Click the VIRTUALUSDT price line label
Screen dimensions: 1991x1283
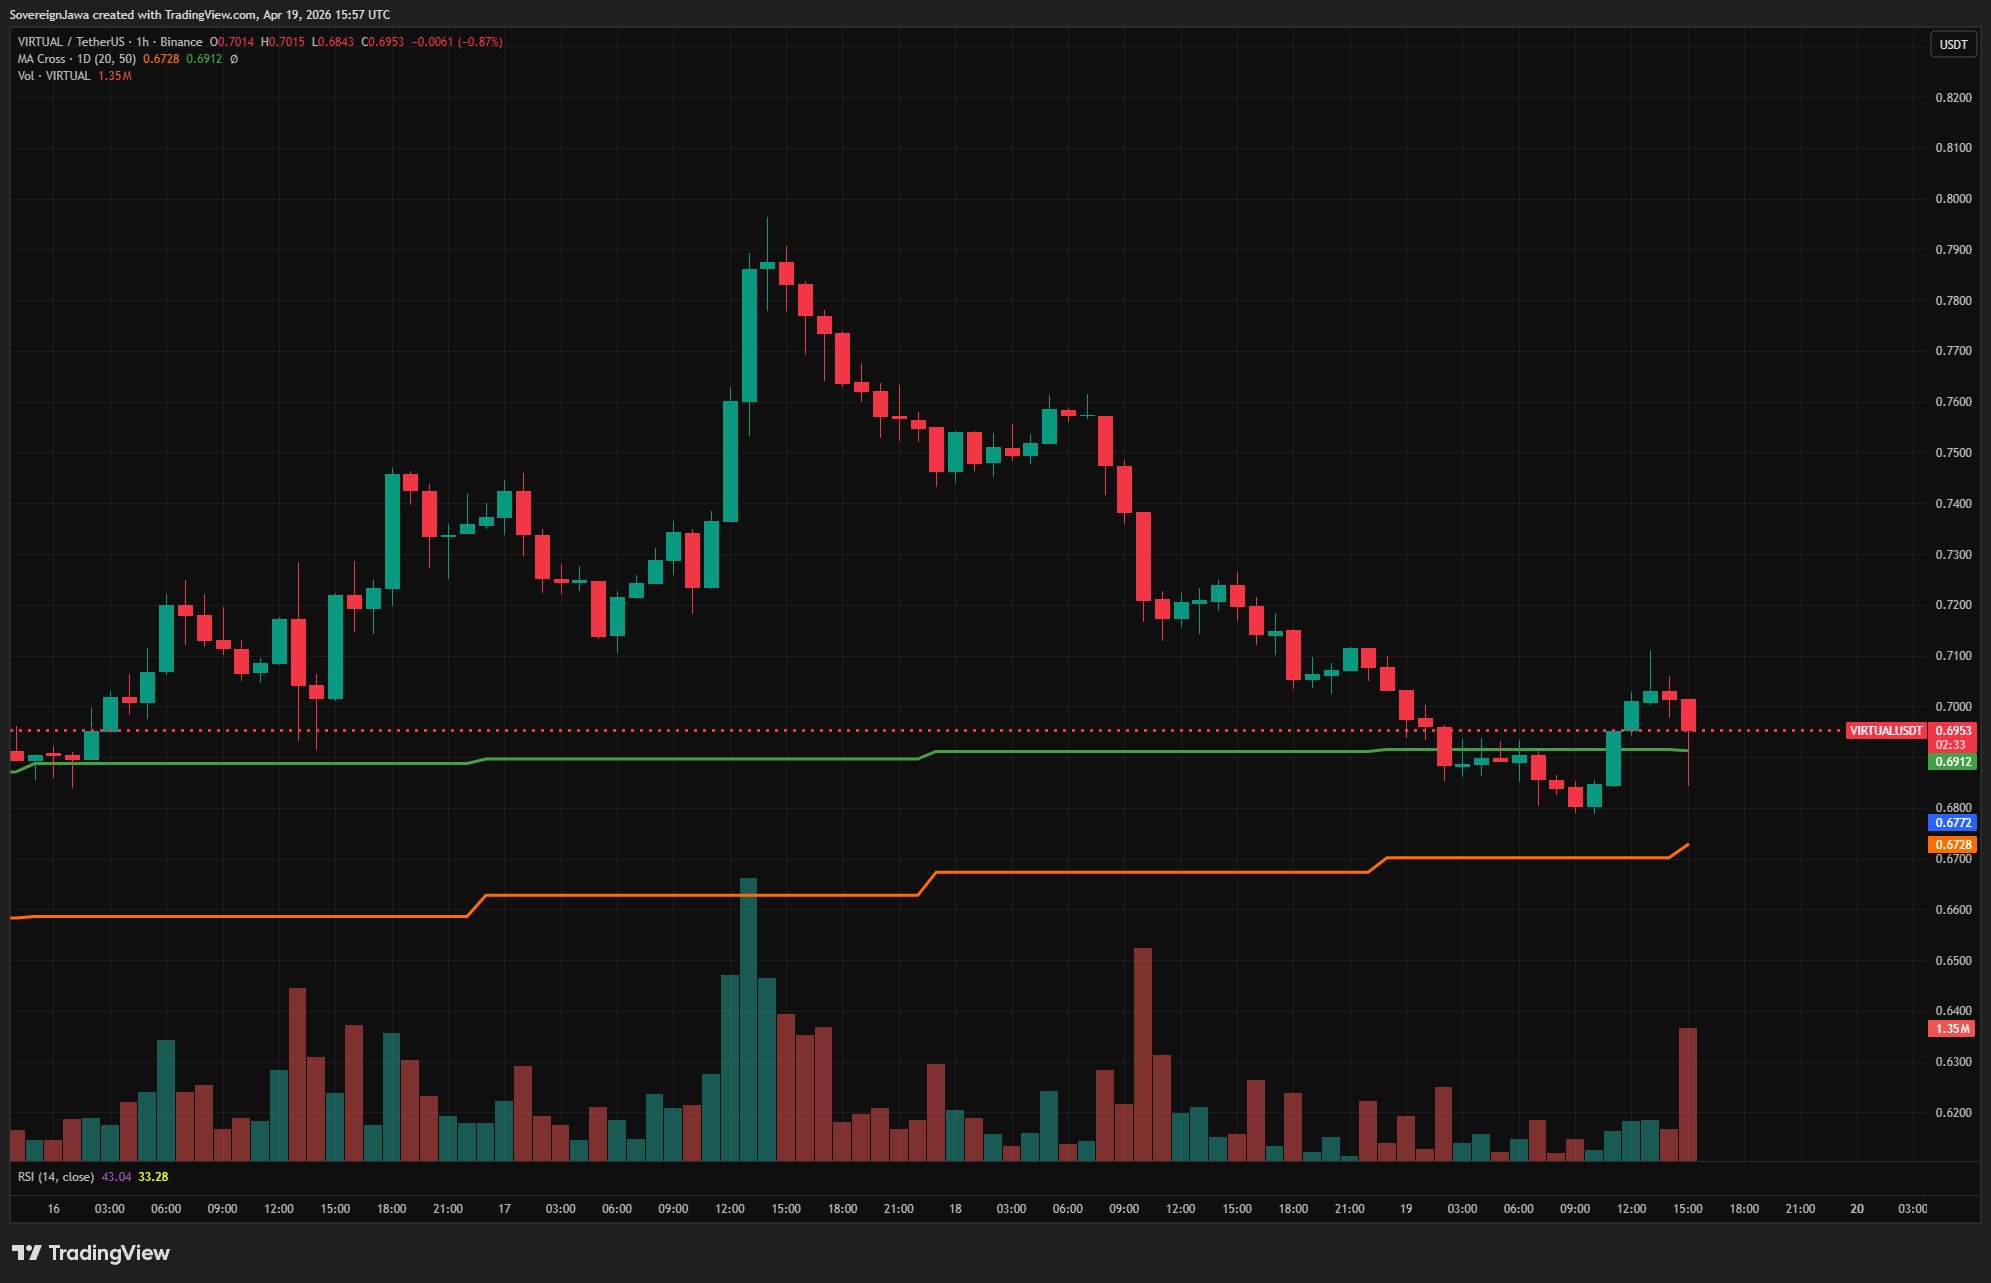(1885, 731)
